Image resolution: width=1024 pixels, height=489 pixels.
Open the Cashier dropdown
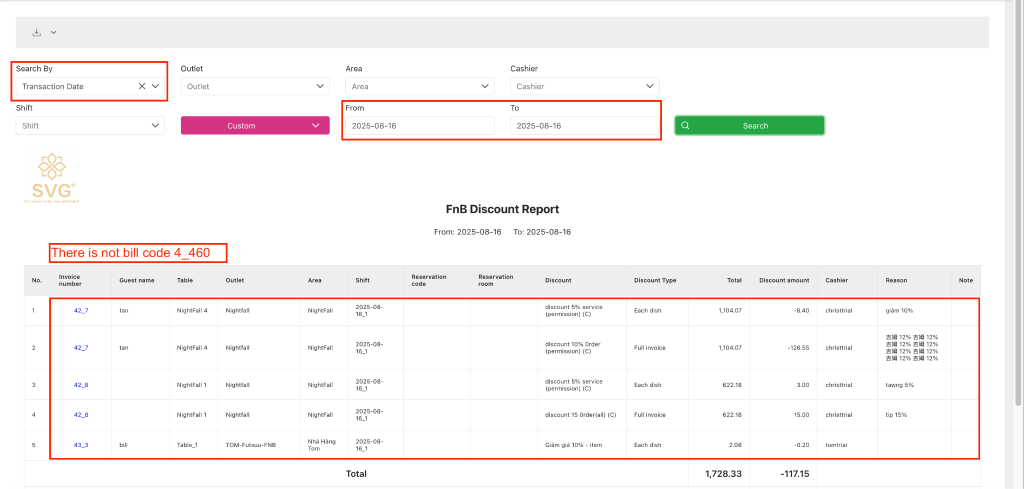coord(584,87)
